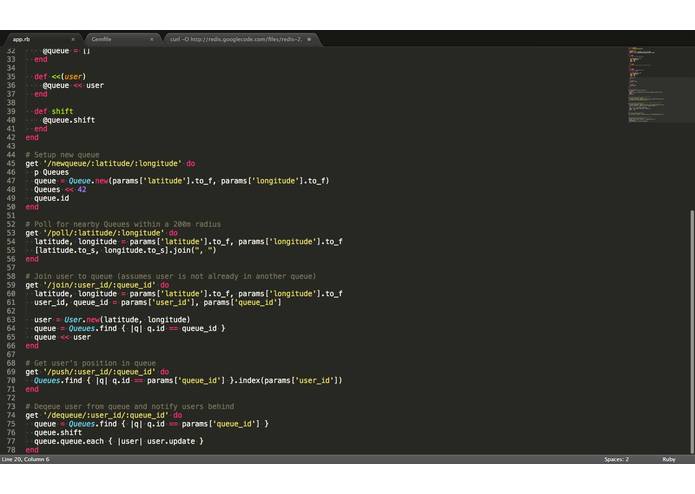Place cursor on '# Setup new queue' comment
Screen dimensions: 695x494
(62, 155)
